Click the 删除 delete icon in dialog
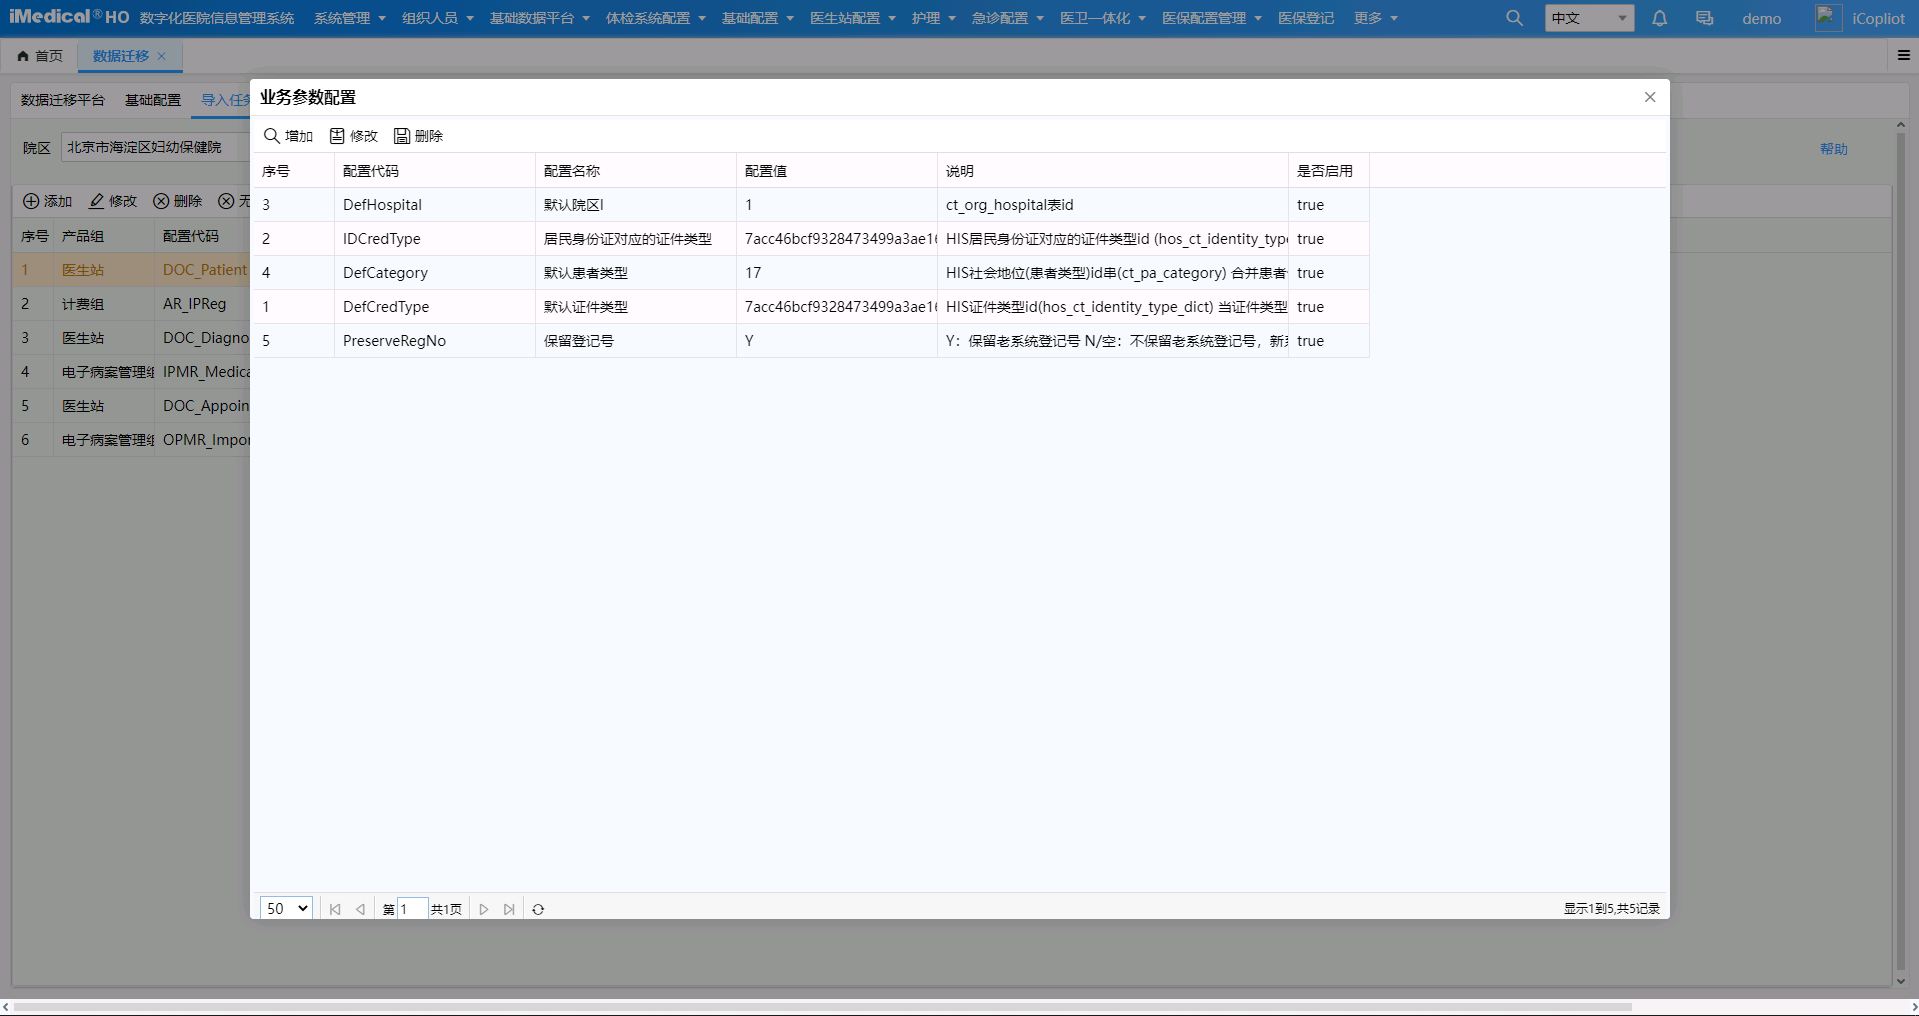Image resolution: width=1919 pixels, height=1016 pixels. tap(402, 136)
